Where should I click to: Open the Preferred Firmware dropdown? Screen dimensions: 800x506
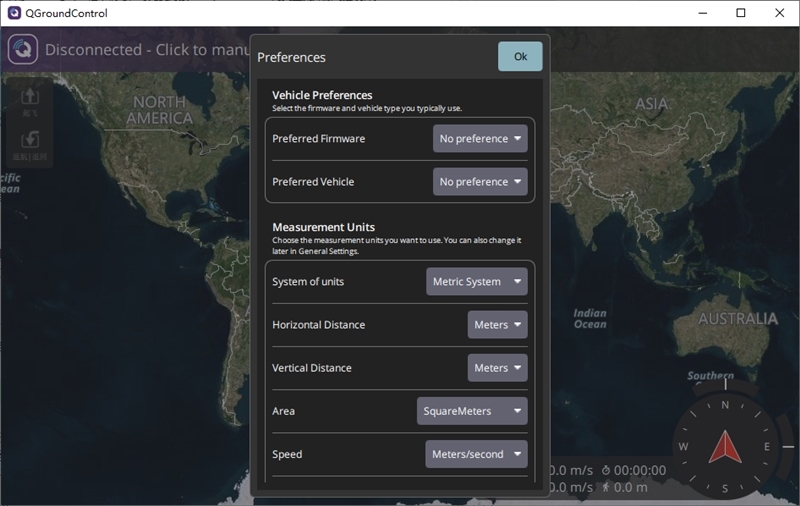pos(480,139)
